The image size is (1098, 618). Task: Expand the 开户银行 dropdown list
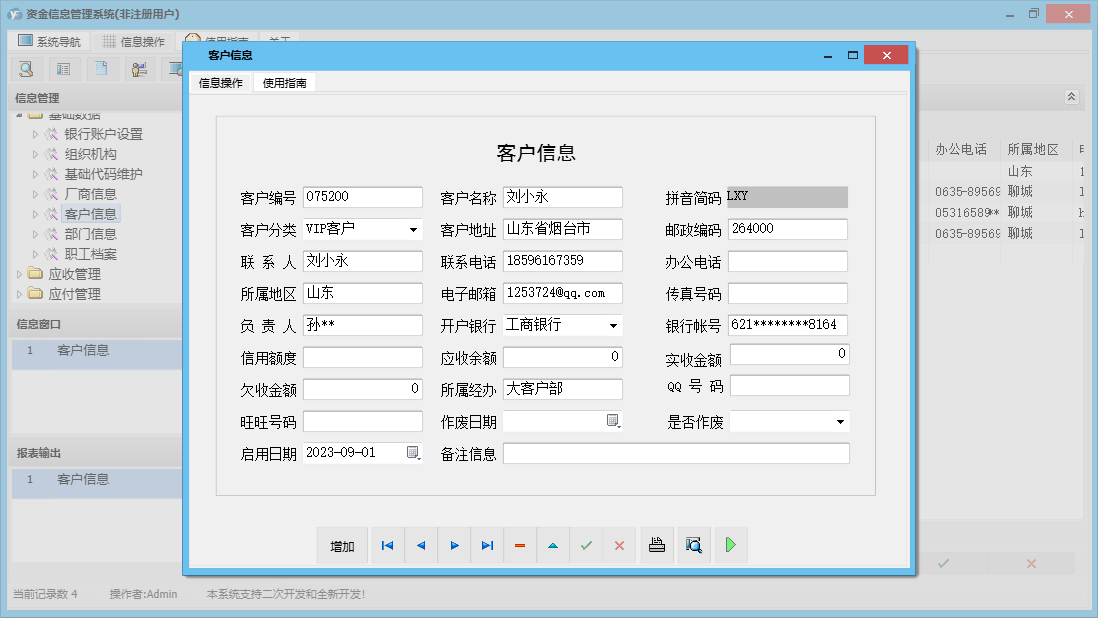(x=613, y=326)
